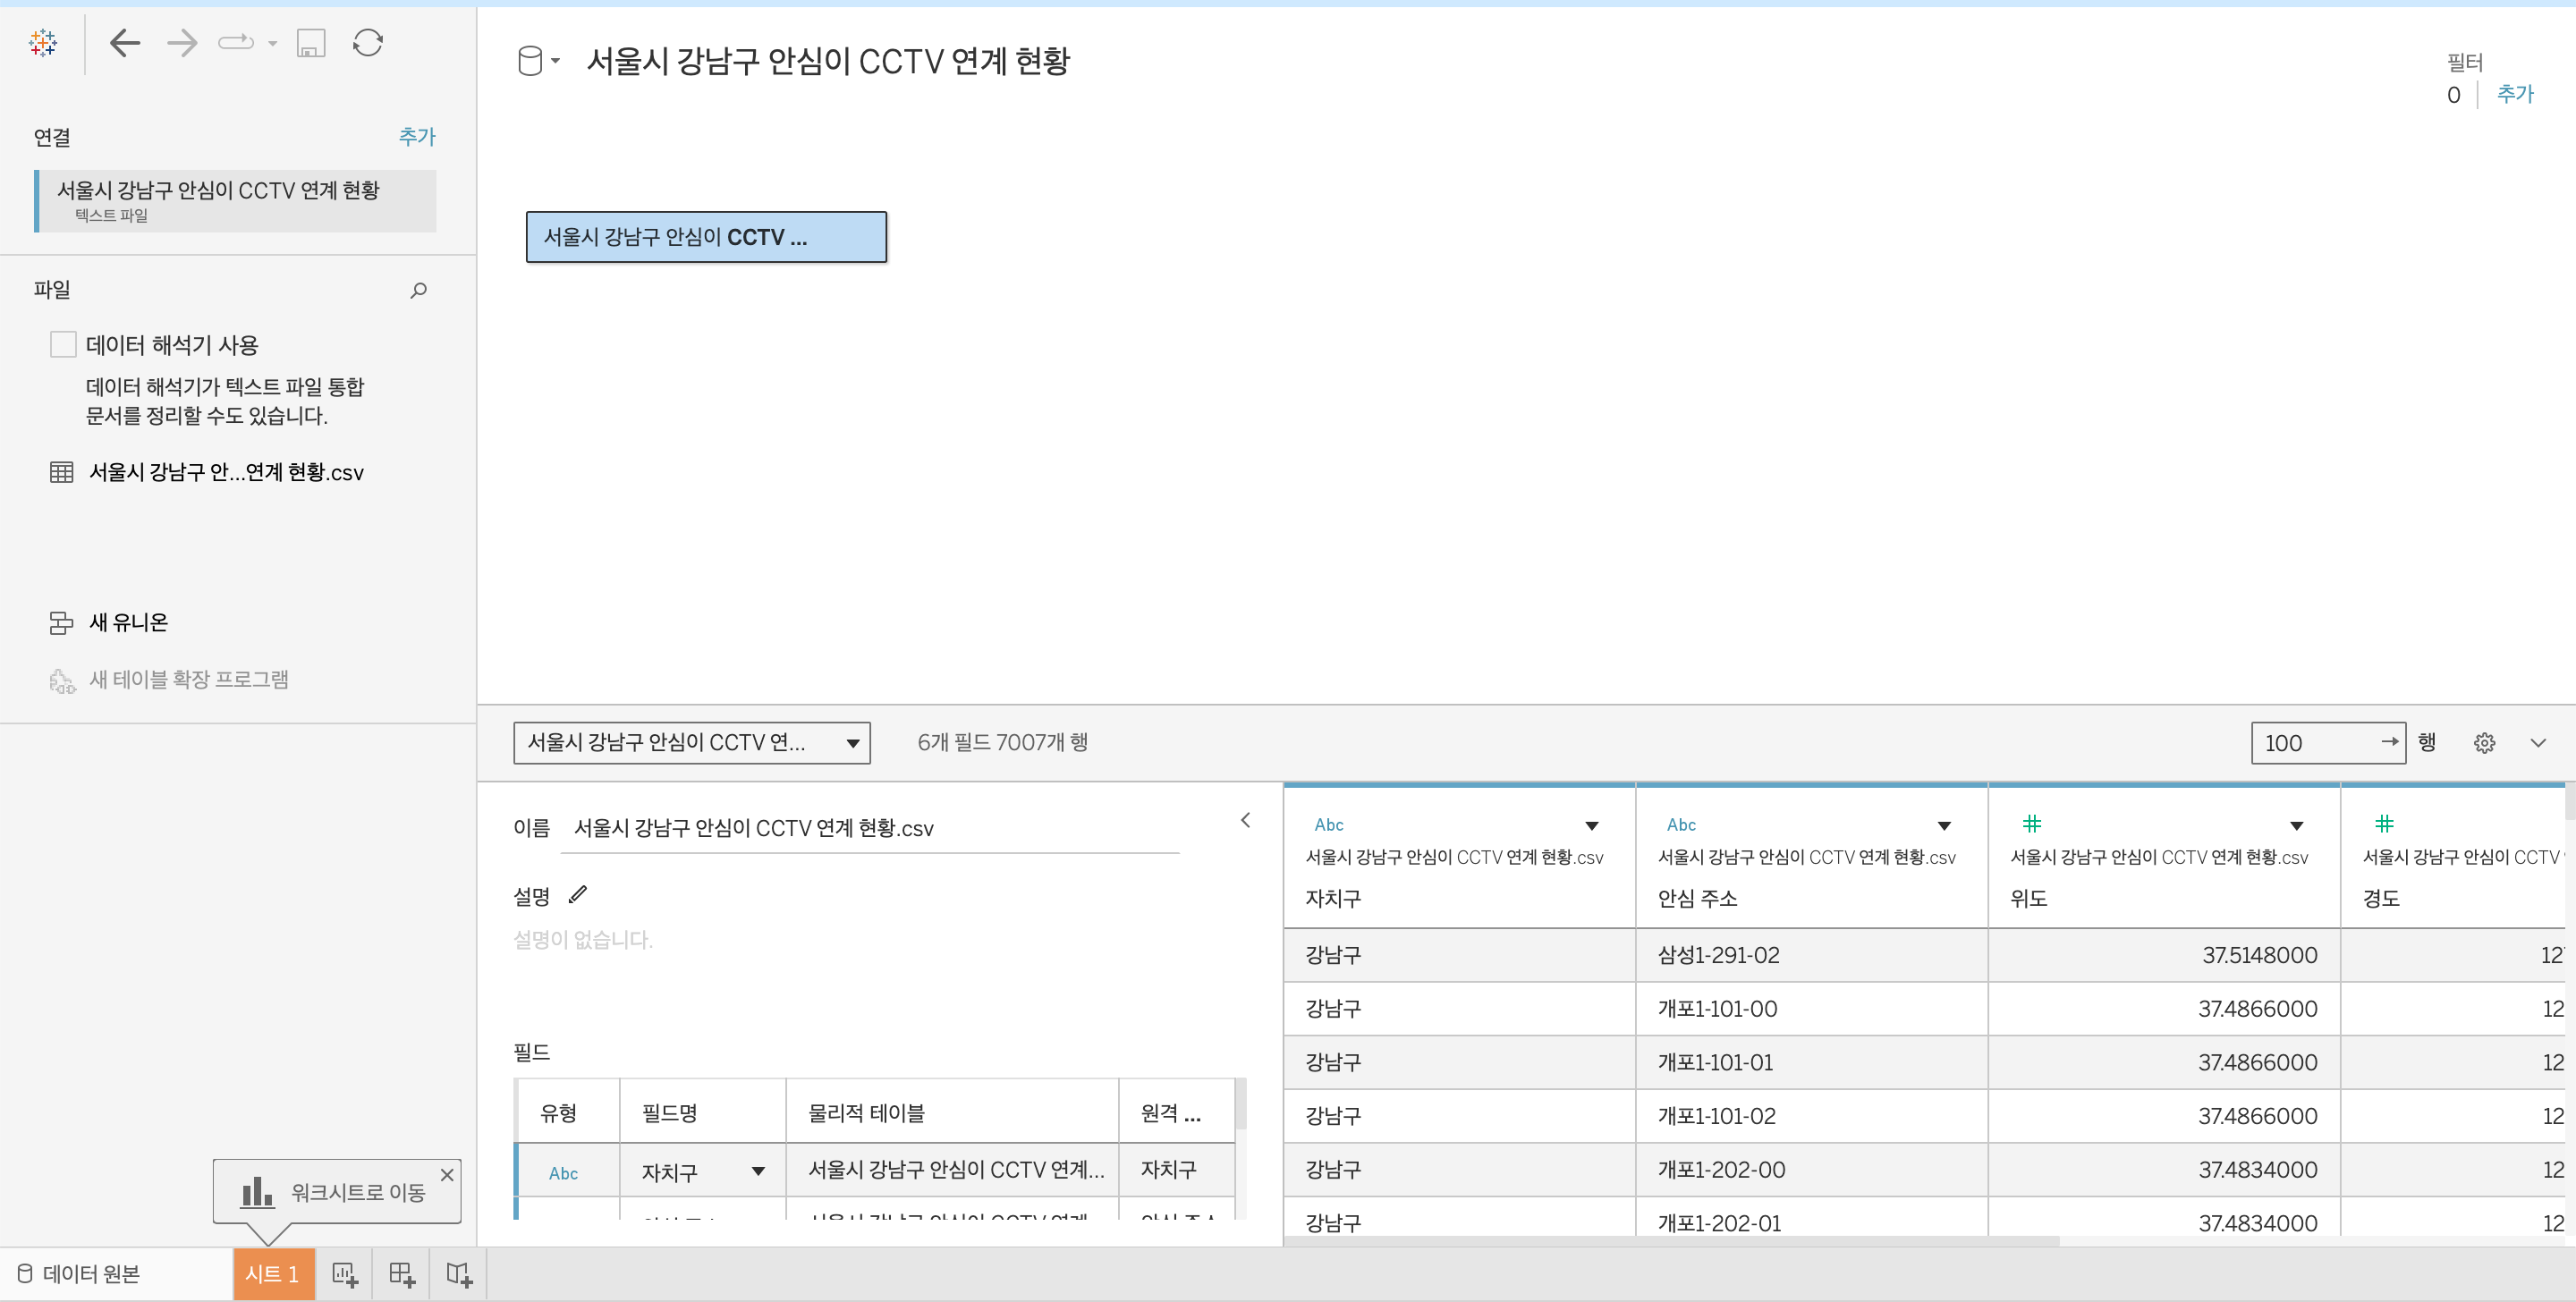Open the 자치구 column header dropdown arrow
Viewport: 2576px width, 1302px height.
pos(1591,826)
